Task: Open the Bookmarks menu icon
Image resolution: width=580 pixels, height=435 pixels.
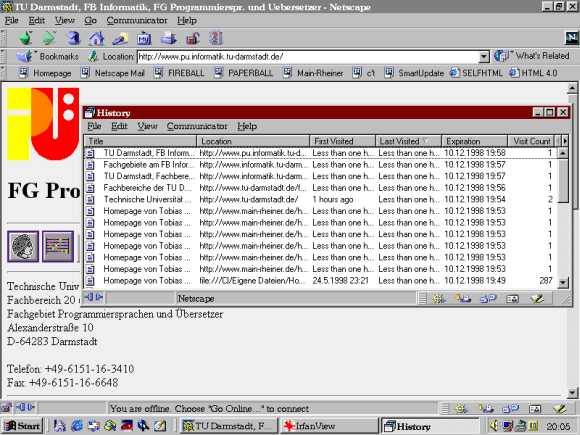Action: click(25, 56)
